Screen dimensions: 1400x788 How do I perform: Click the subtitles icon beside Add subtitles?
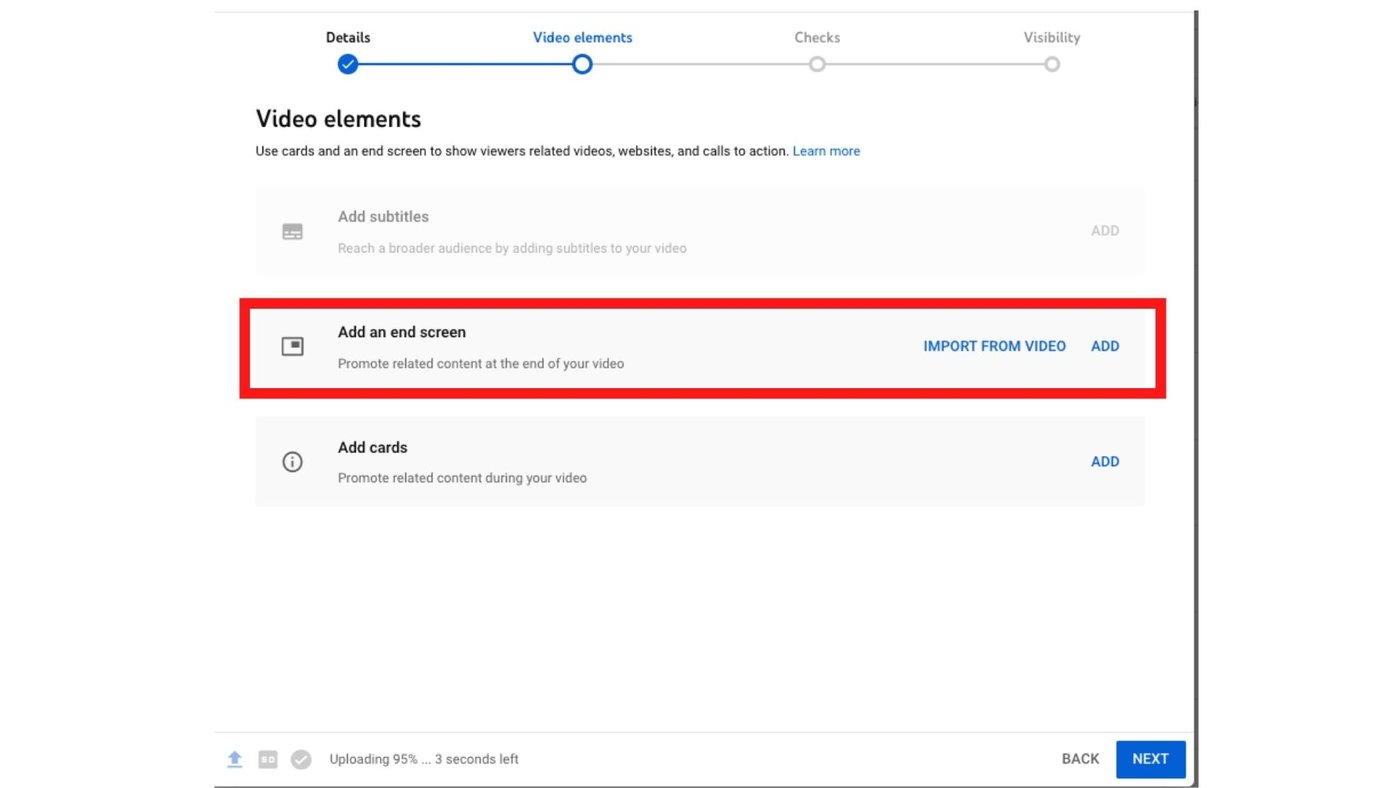coord(292,232)
